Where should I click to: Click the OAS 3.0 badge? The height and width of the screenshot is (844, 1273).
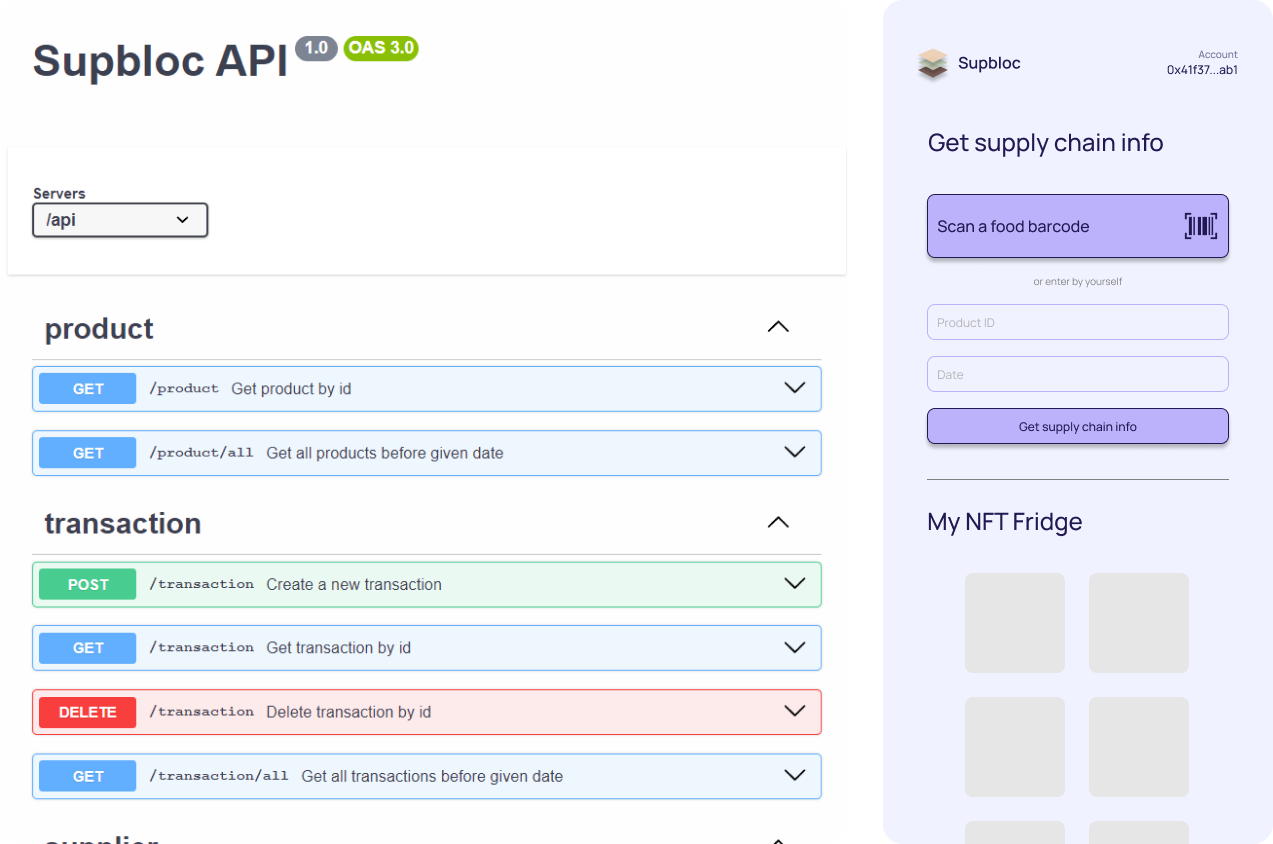pyautogui.click(x=380, y=48)
